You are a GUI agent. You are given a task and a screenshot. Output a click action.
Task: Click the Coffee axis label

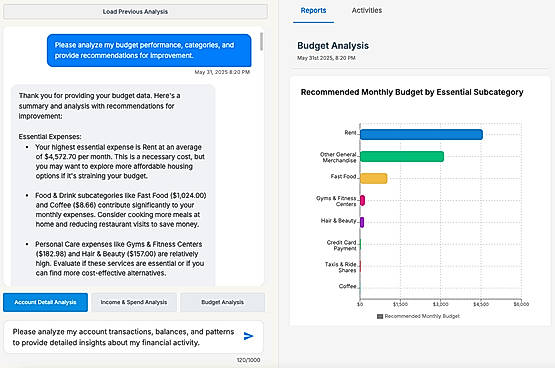[x=348, y=286]
